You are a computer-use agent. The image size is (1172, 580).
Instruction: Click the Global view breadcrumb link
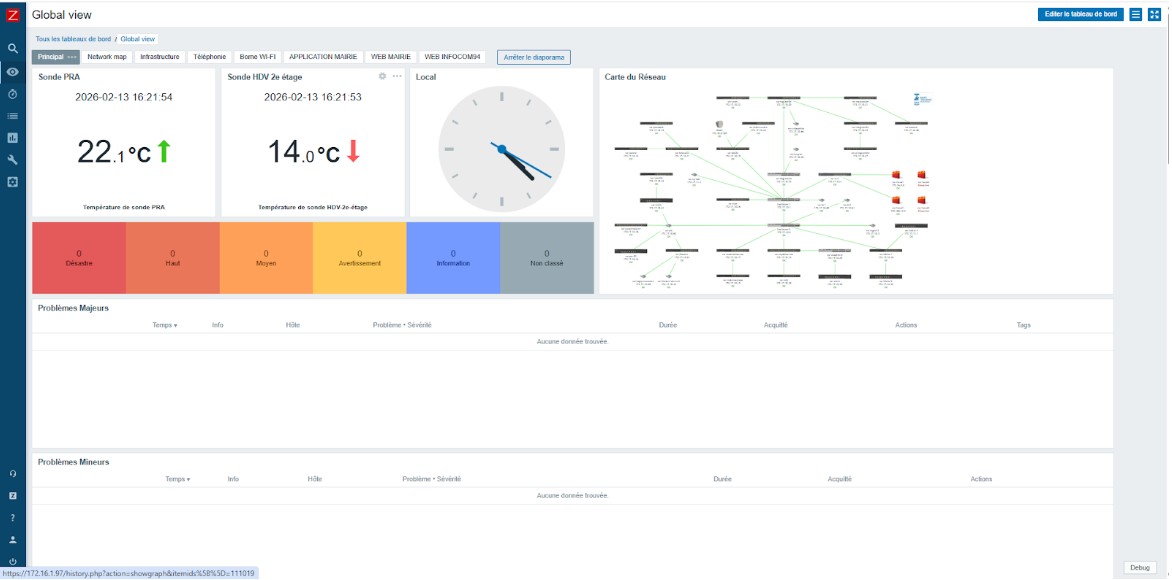click(138, 39)
